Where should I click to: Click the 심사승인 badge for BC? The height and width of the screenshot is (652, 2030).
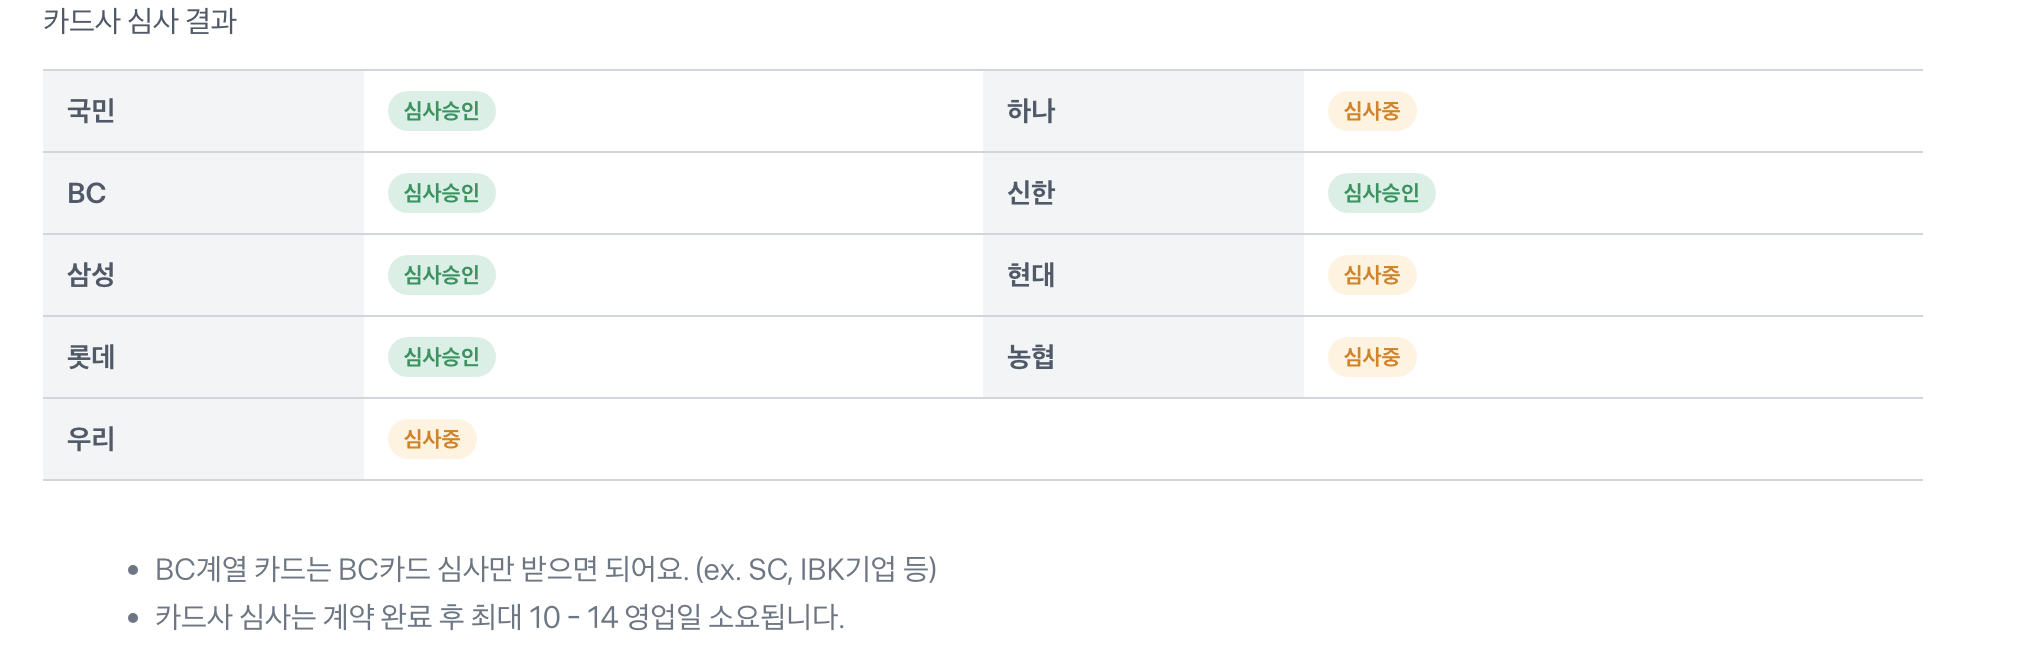coord(441,193)
